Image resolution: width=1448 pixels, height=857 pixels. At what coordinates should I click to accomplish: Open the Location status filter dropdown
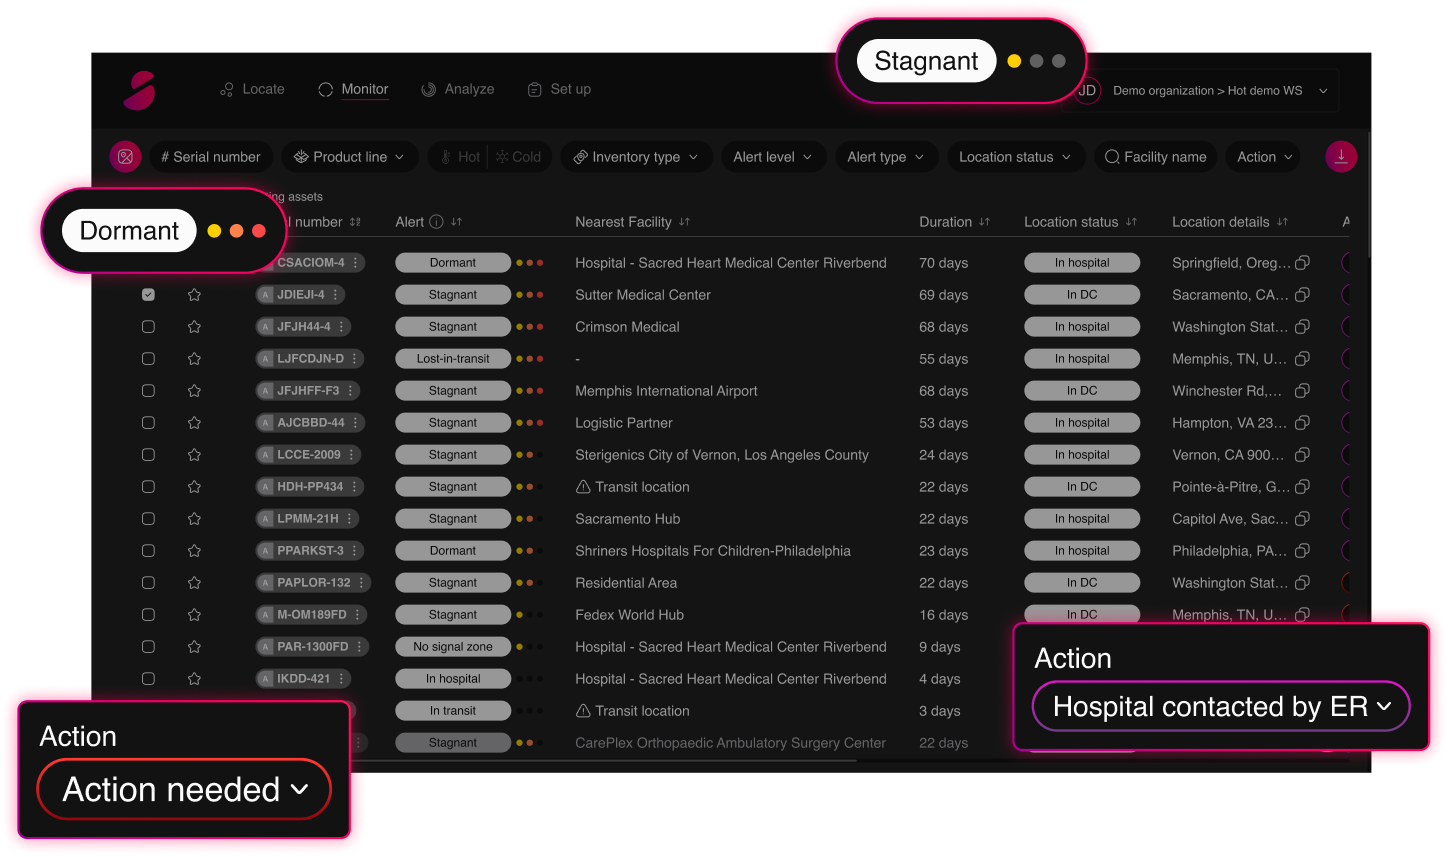[1014, 157]
